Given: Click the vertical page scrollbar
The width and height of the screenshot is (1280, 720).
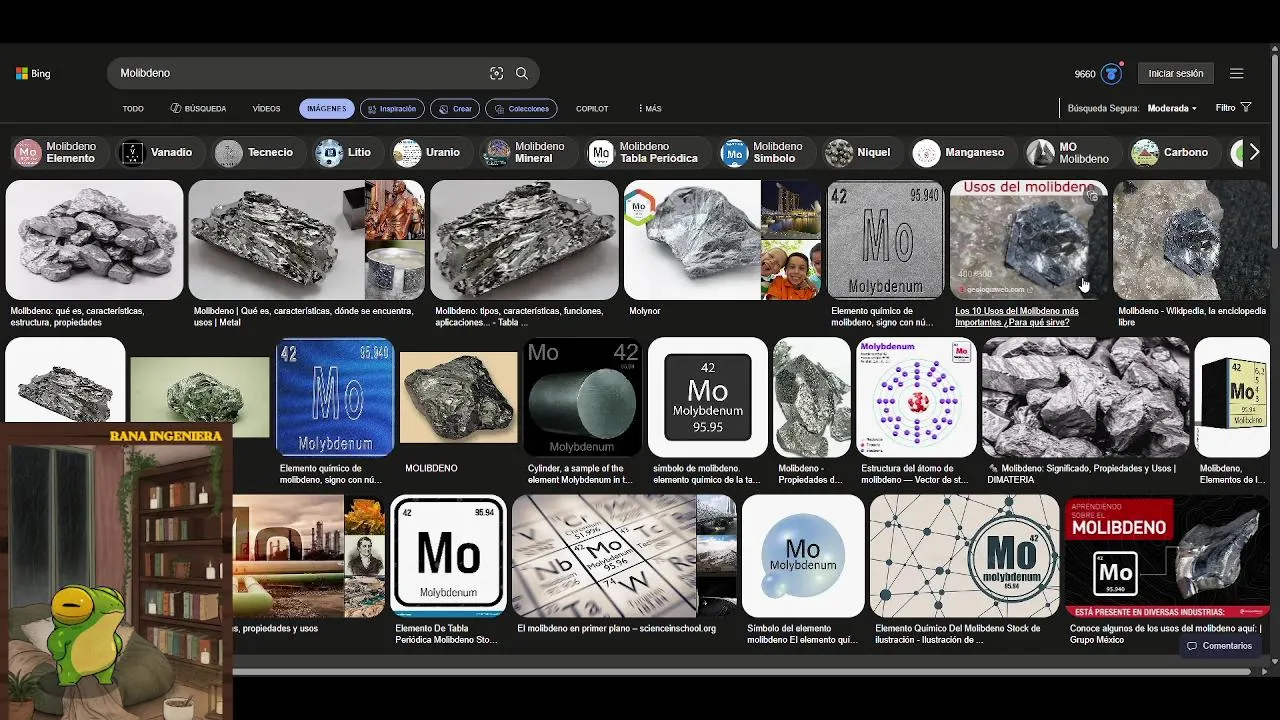Looking at the screenshot, I should pos(1274,150).
